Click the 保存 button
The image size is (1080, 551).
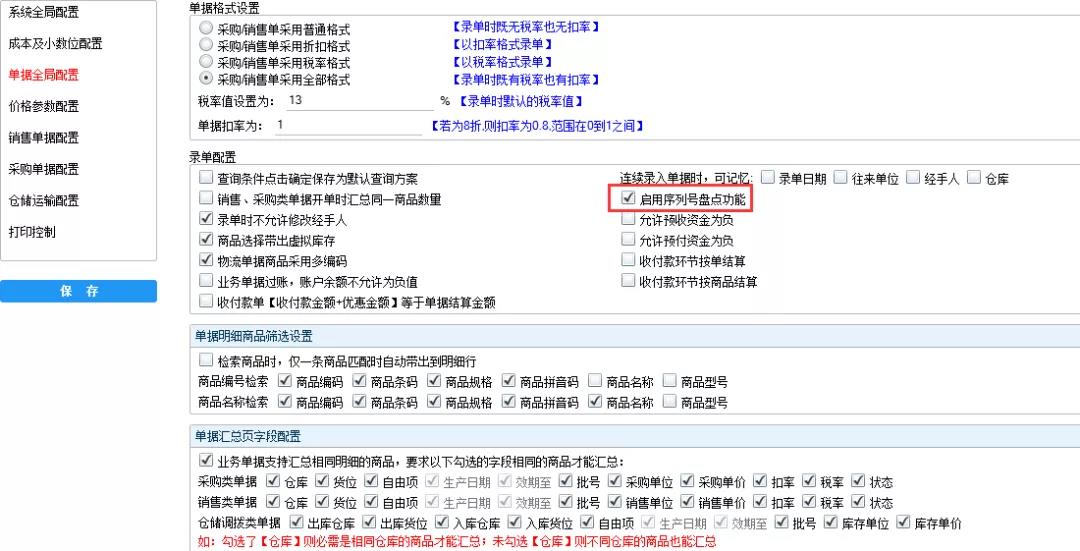78,291
